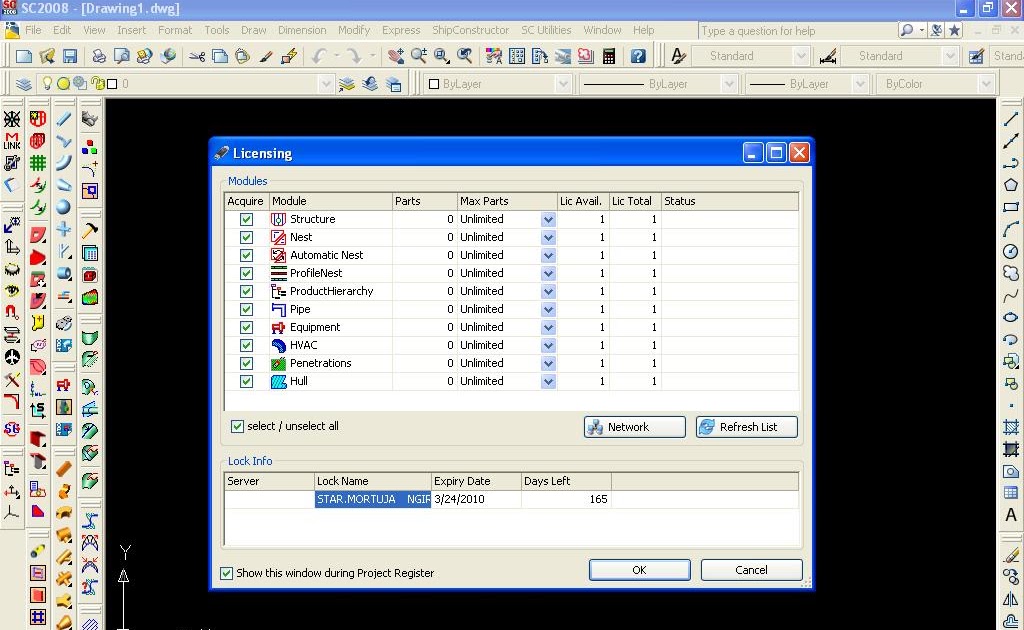Click the Redo arrow icon
1024x630 pixels.
[x=353, y=56]
